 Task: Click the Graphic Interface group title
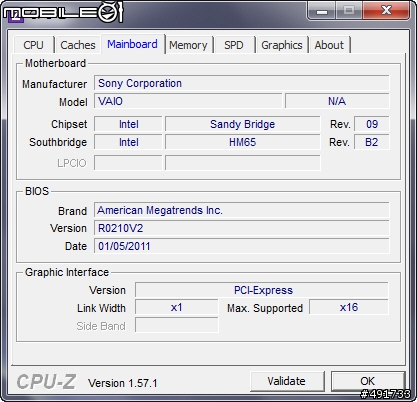point(67,272)
